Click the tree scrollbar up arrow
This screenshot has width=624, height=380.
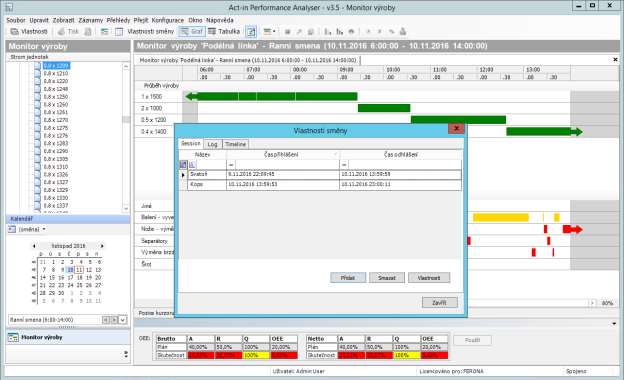(126, 66)
